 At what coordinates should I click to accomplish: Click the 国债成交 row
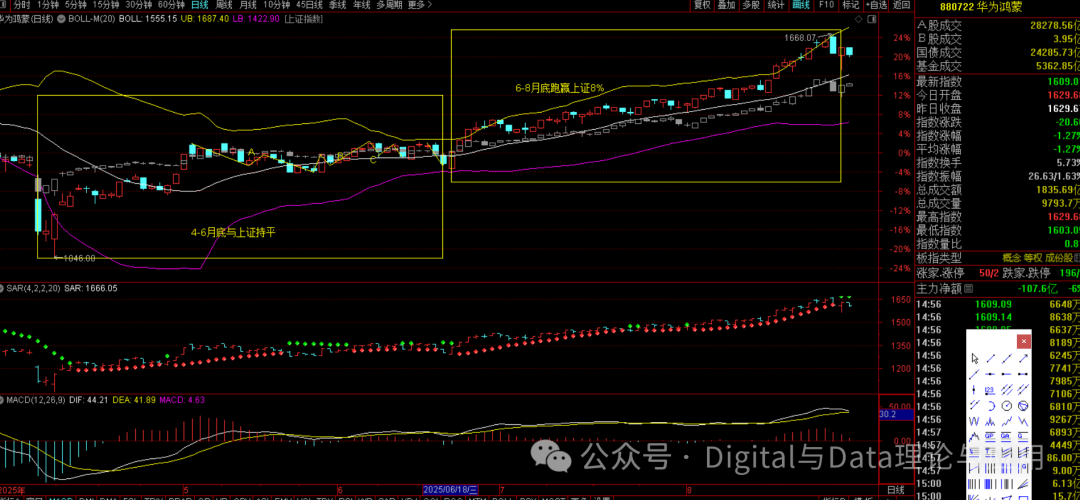tap(997, 52)
